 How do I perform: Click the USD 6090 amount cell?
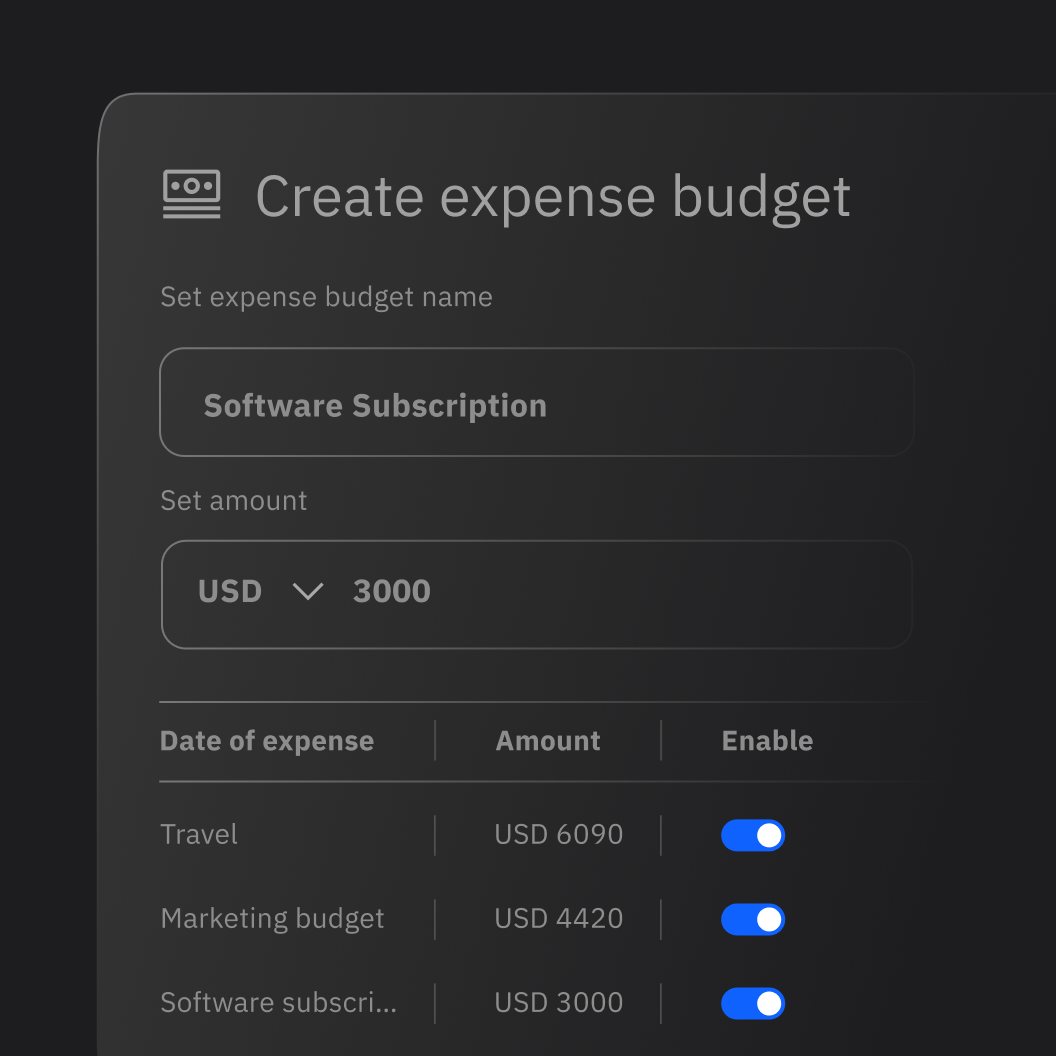pos(558,834)
